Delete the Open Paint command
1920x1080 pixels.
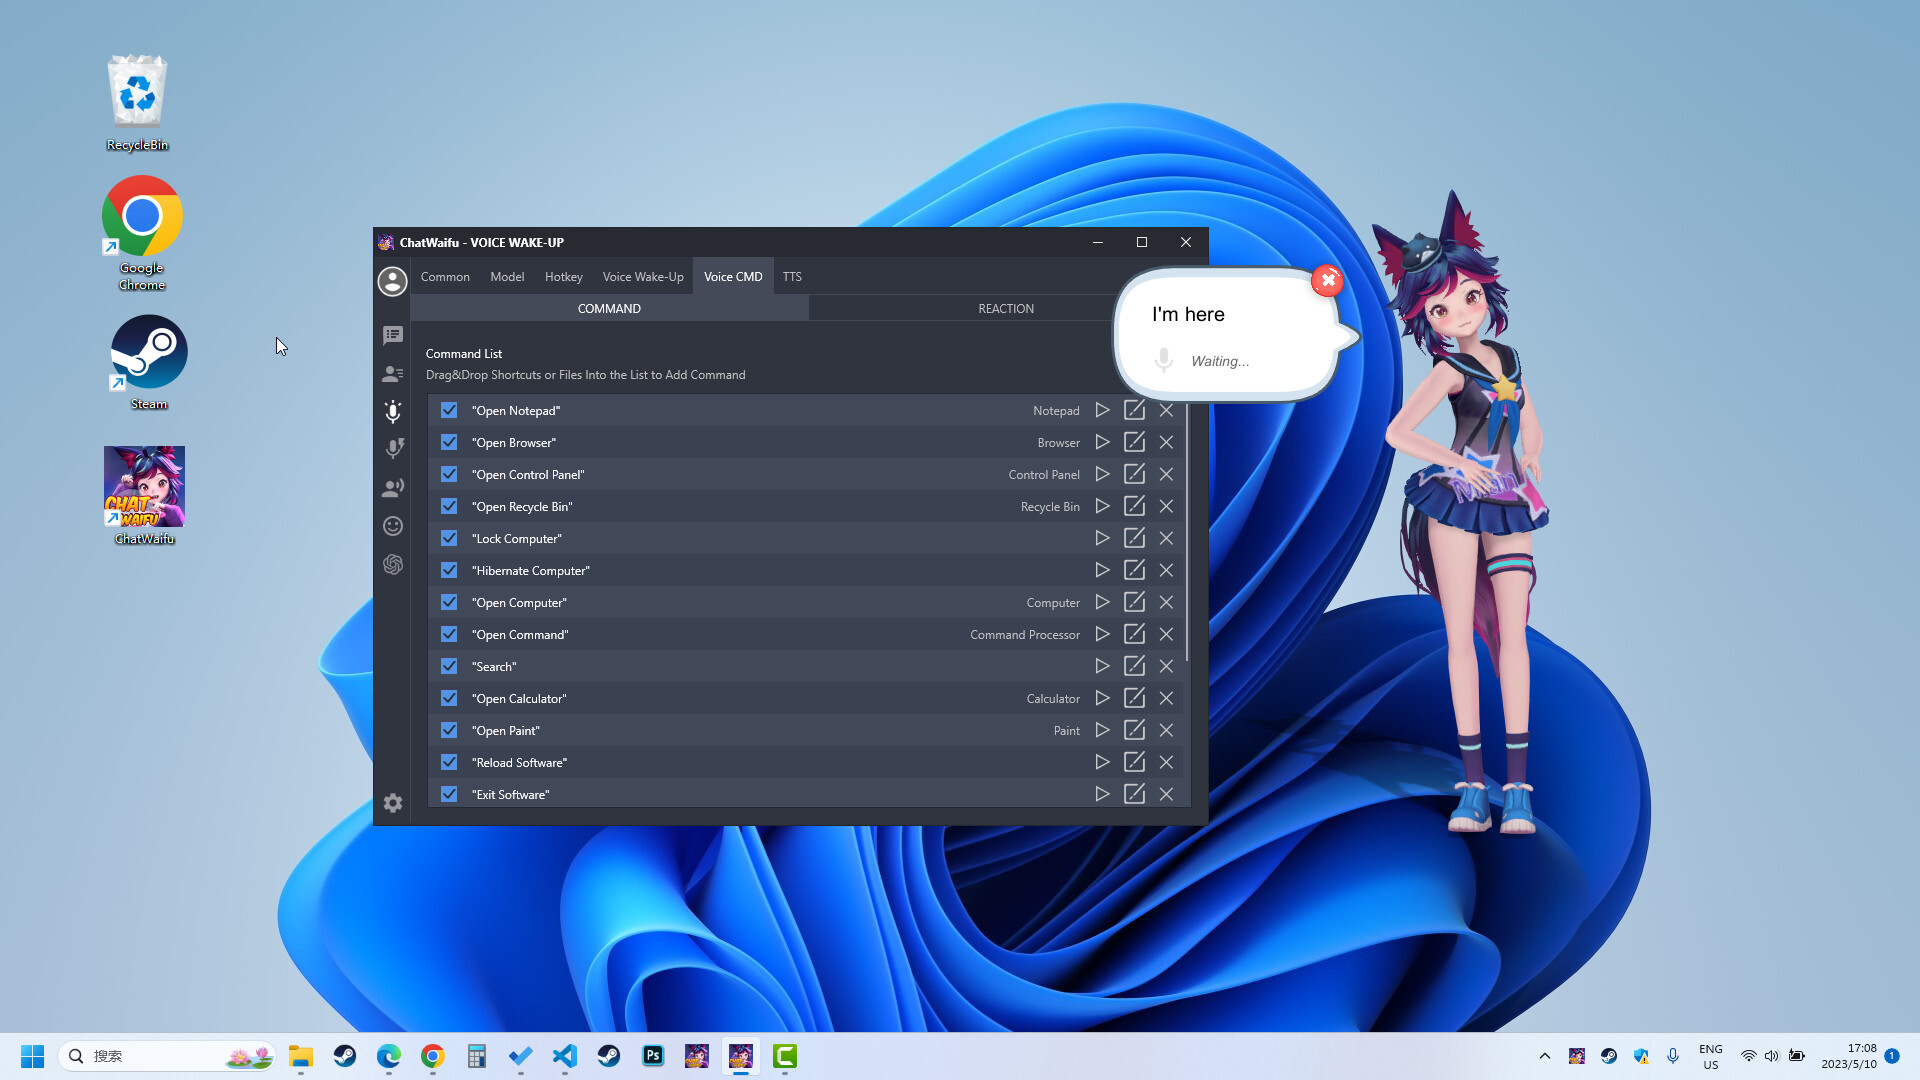(x=1166, y=730)
